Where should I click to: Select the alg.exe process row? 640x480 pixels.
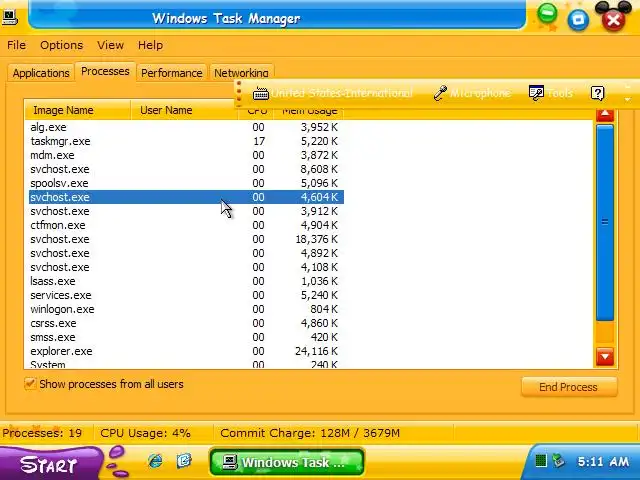pyautogui.click(x=186, y=127)
